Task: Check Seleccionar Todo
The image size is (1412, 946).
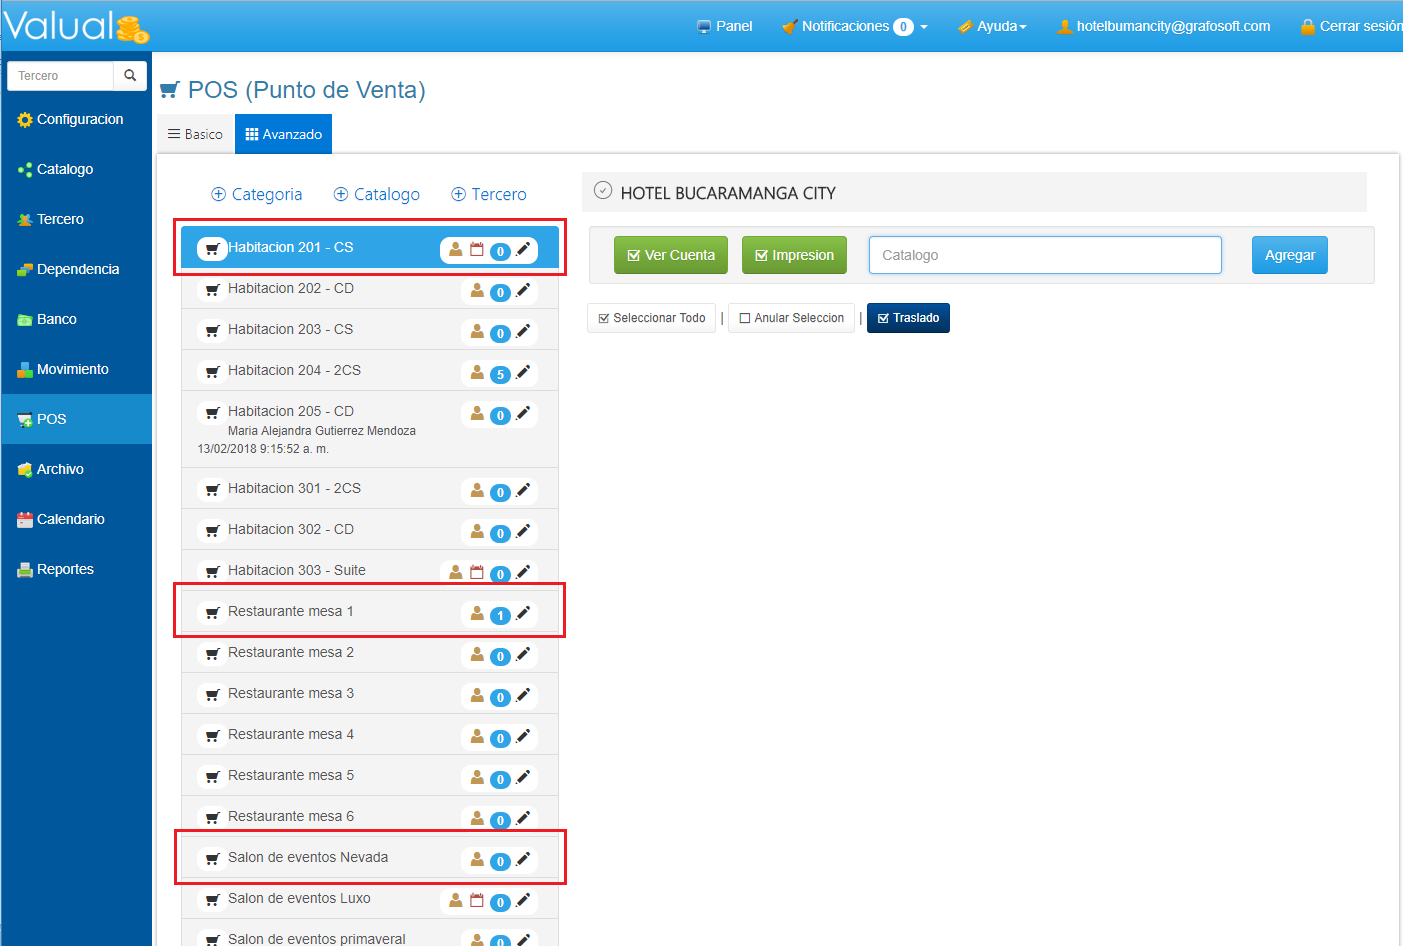Action: coord(652,318)
